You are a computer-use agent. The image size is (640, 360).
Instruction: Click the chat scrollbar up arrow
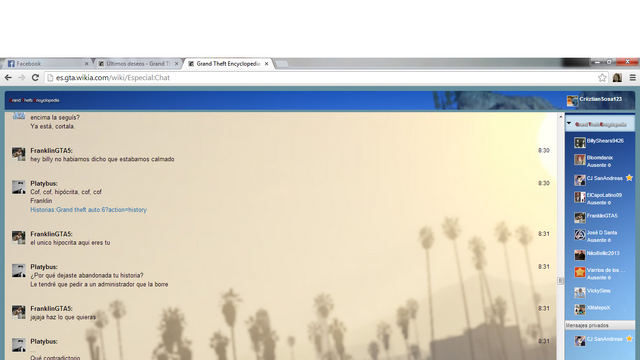[560, 117]
